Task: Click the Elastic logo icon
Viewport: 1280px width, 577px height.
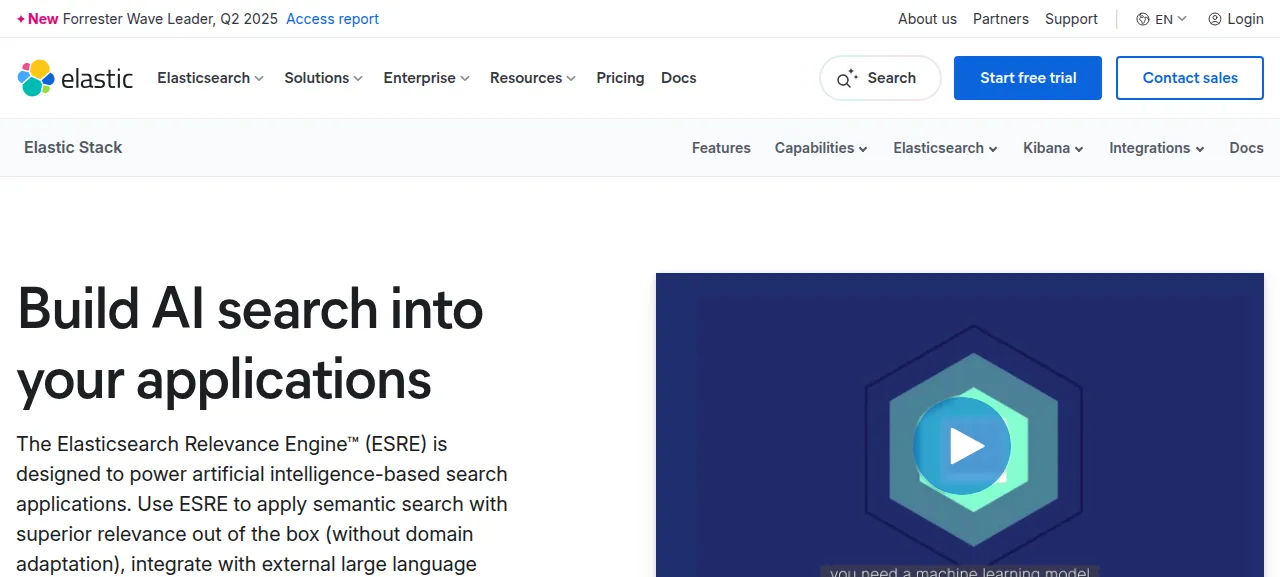Action: 36,78
